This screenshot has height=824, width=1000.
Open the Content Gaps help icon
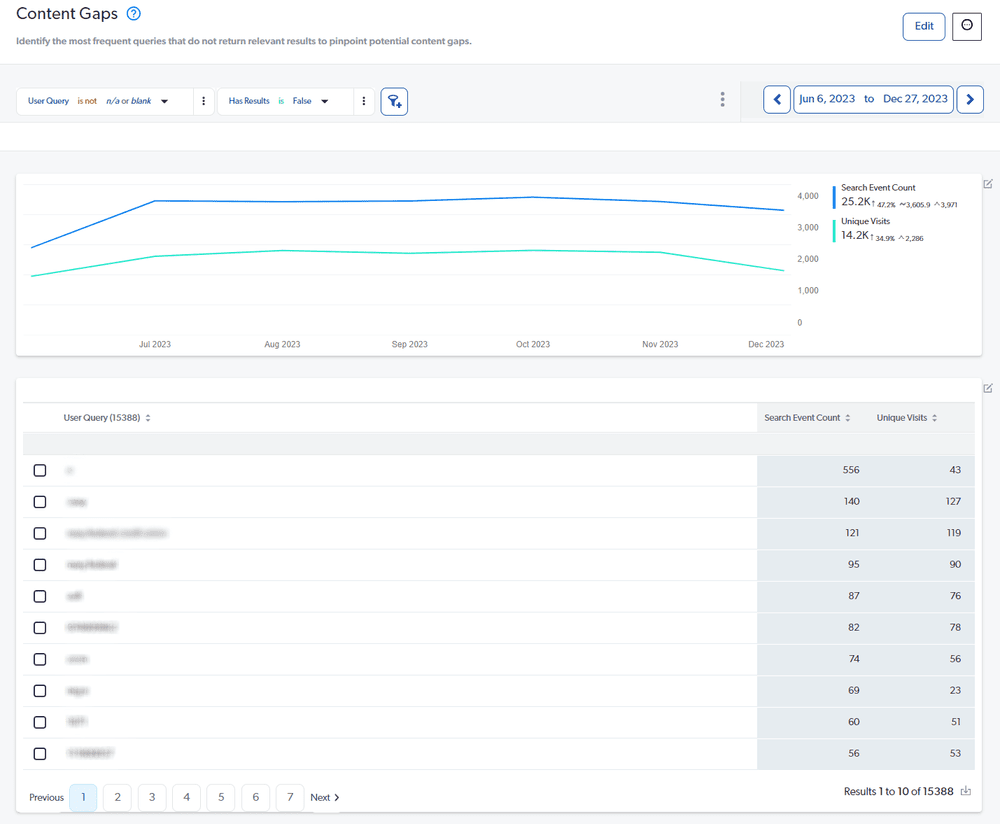tap(133, 13)
